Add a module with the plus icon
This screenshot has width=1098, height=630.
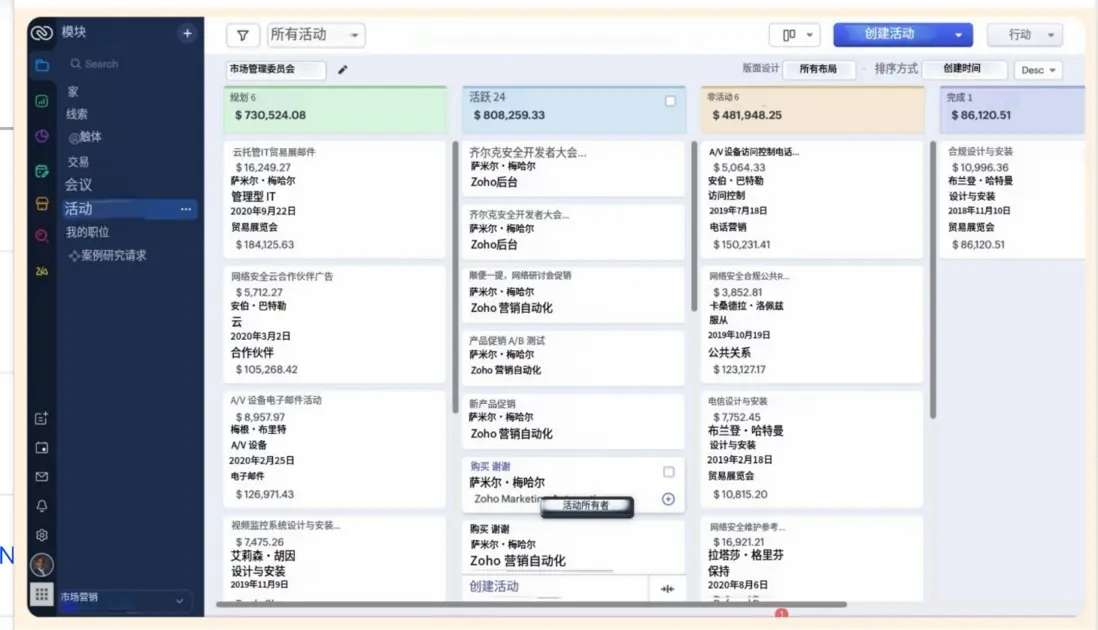point(187,33)
